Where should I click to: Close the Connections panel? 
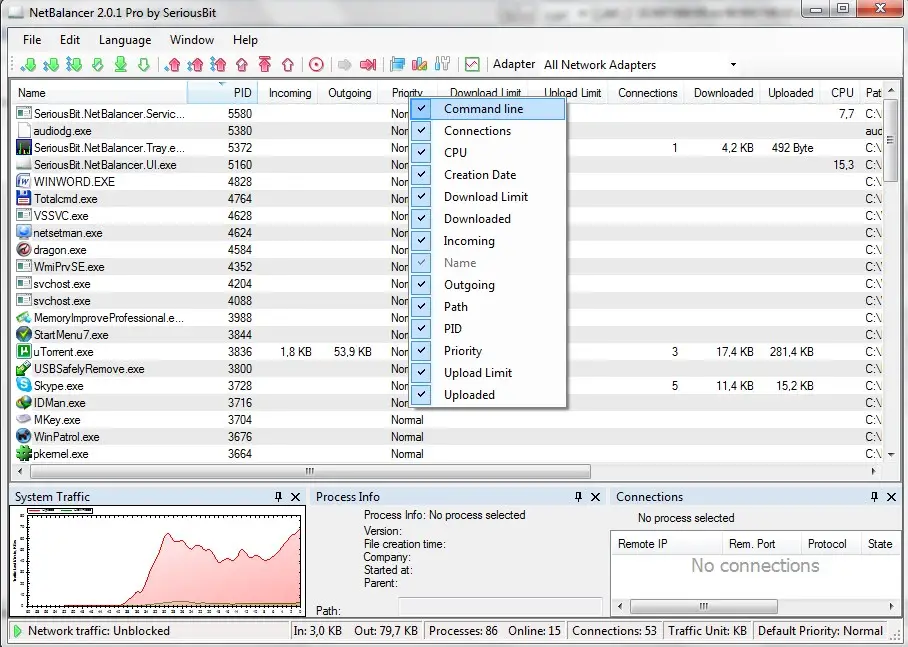tap(891, 496)
